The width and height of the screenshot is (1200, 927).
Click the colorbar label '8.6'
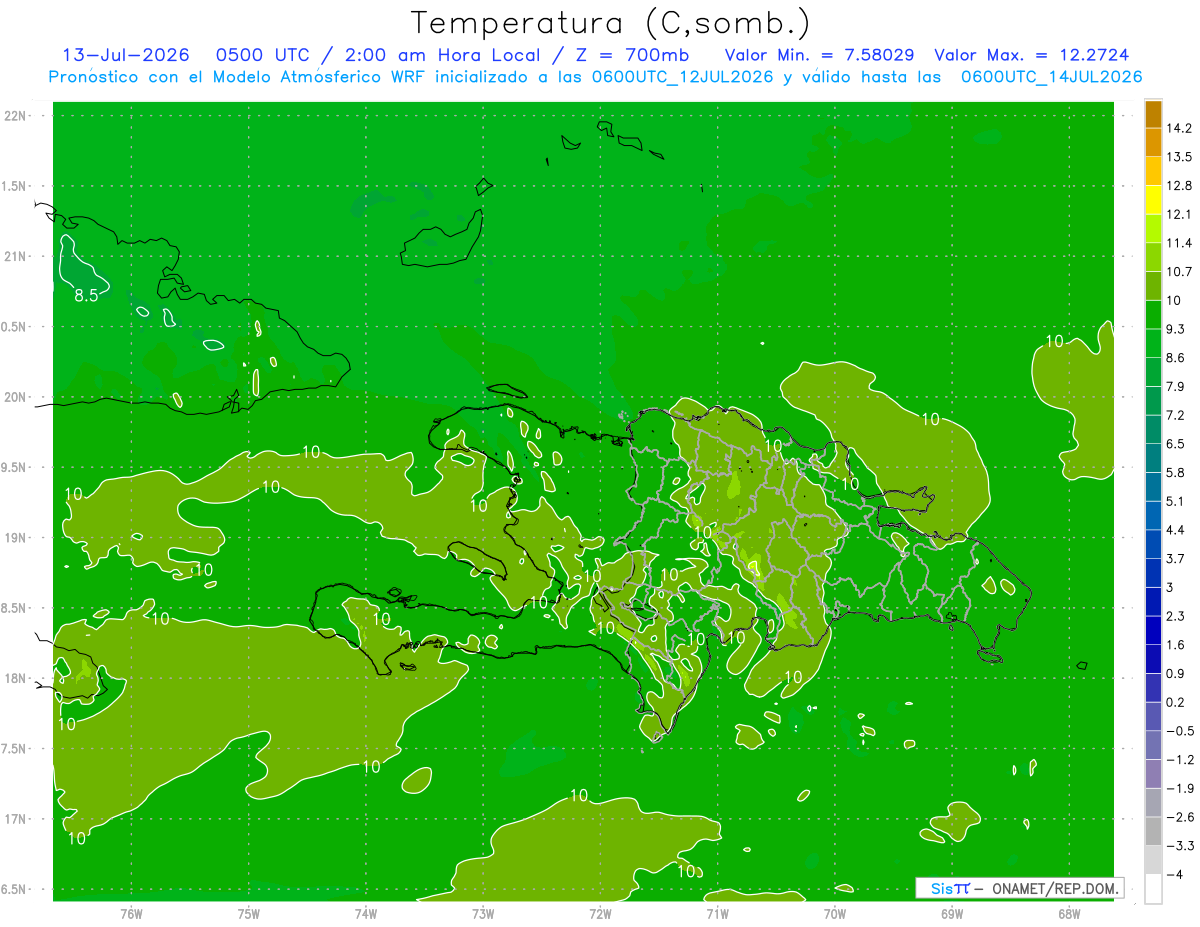1177,358
